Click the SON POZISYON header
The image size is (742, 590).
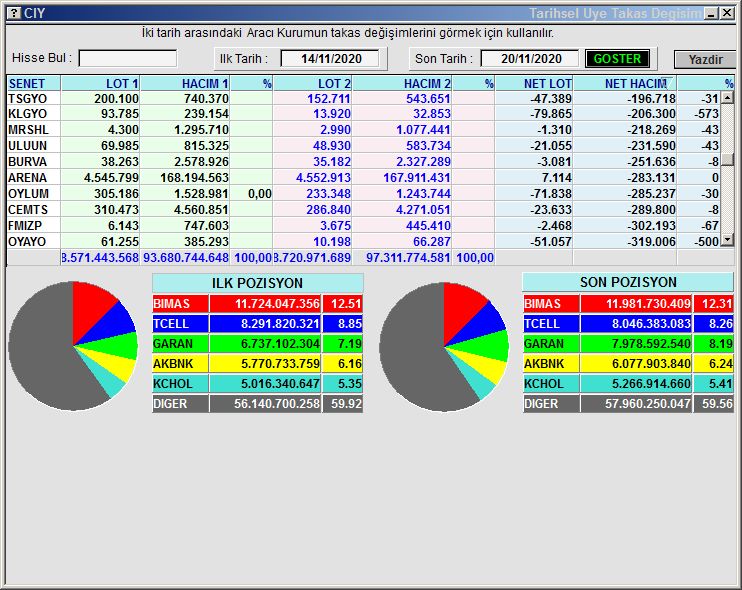[x=628, y=282]
